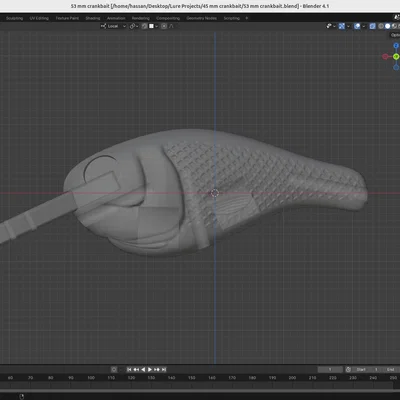Click the red X axis gizmo
Viewport: 400px width, 400px height.
(x=385, y=57)
